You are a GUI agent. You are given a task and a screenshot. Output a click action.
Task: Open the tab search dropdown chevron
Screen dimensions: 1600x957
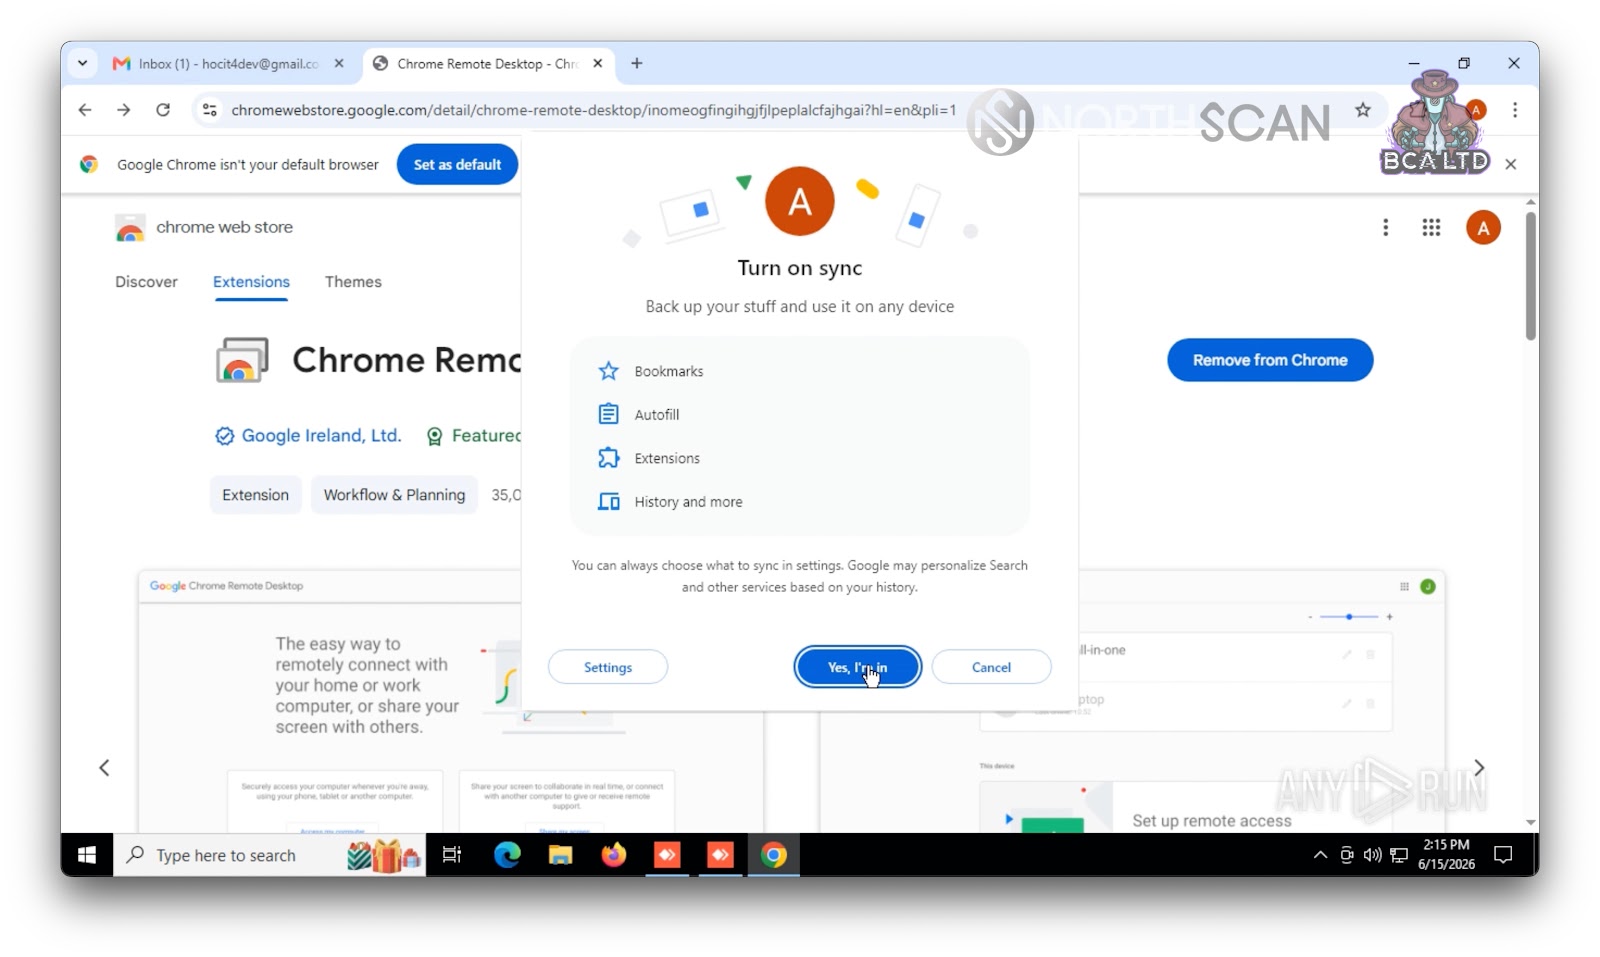pyautogui.click(x=83, y=63)
